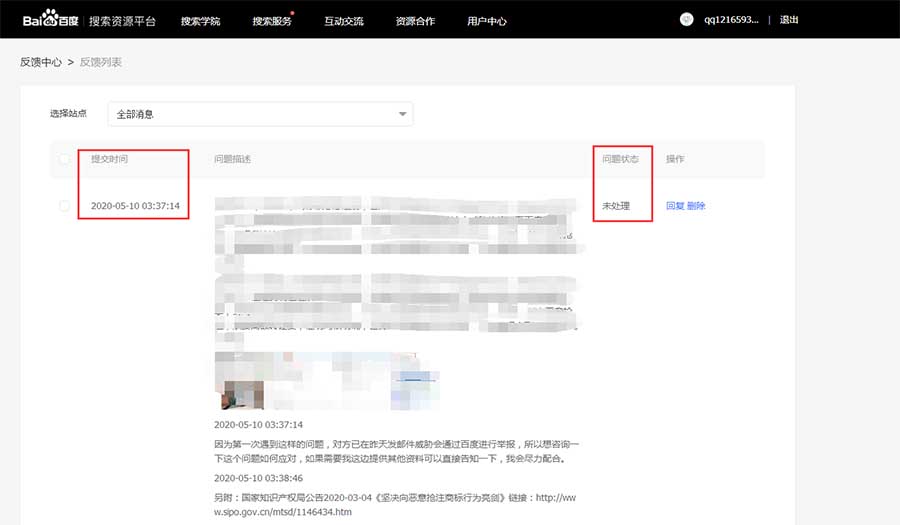
Task: Open the 全部消息 site dropdown
Action: [x=263, y=114]
